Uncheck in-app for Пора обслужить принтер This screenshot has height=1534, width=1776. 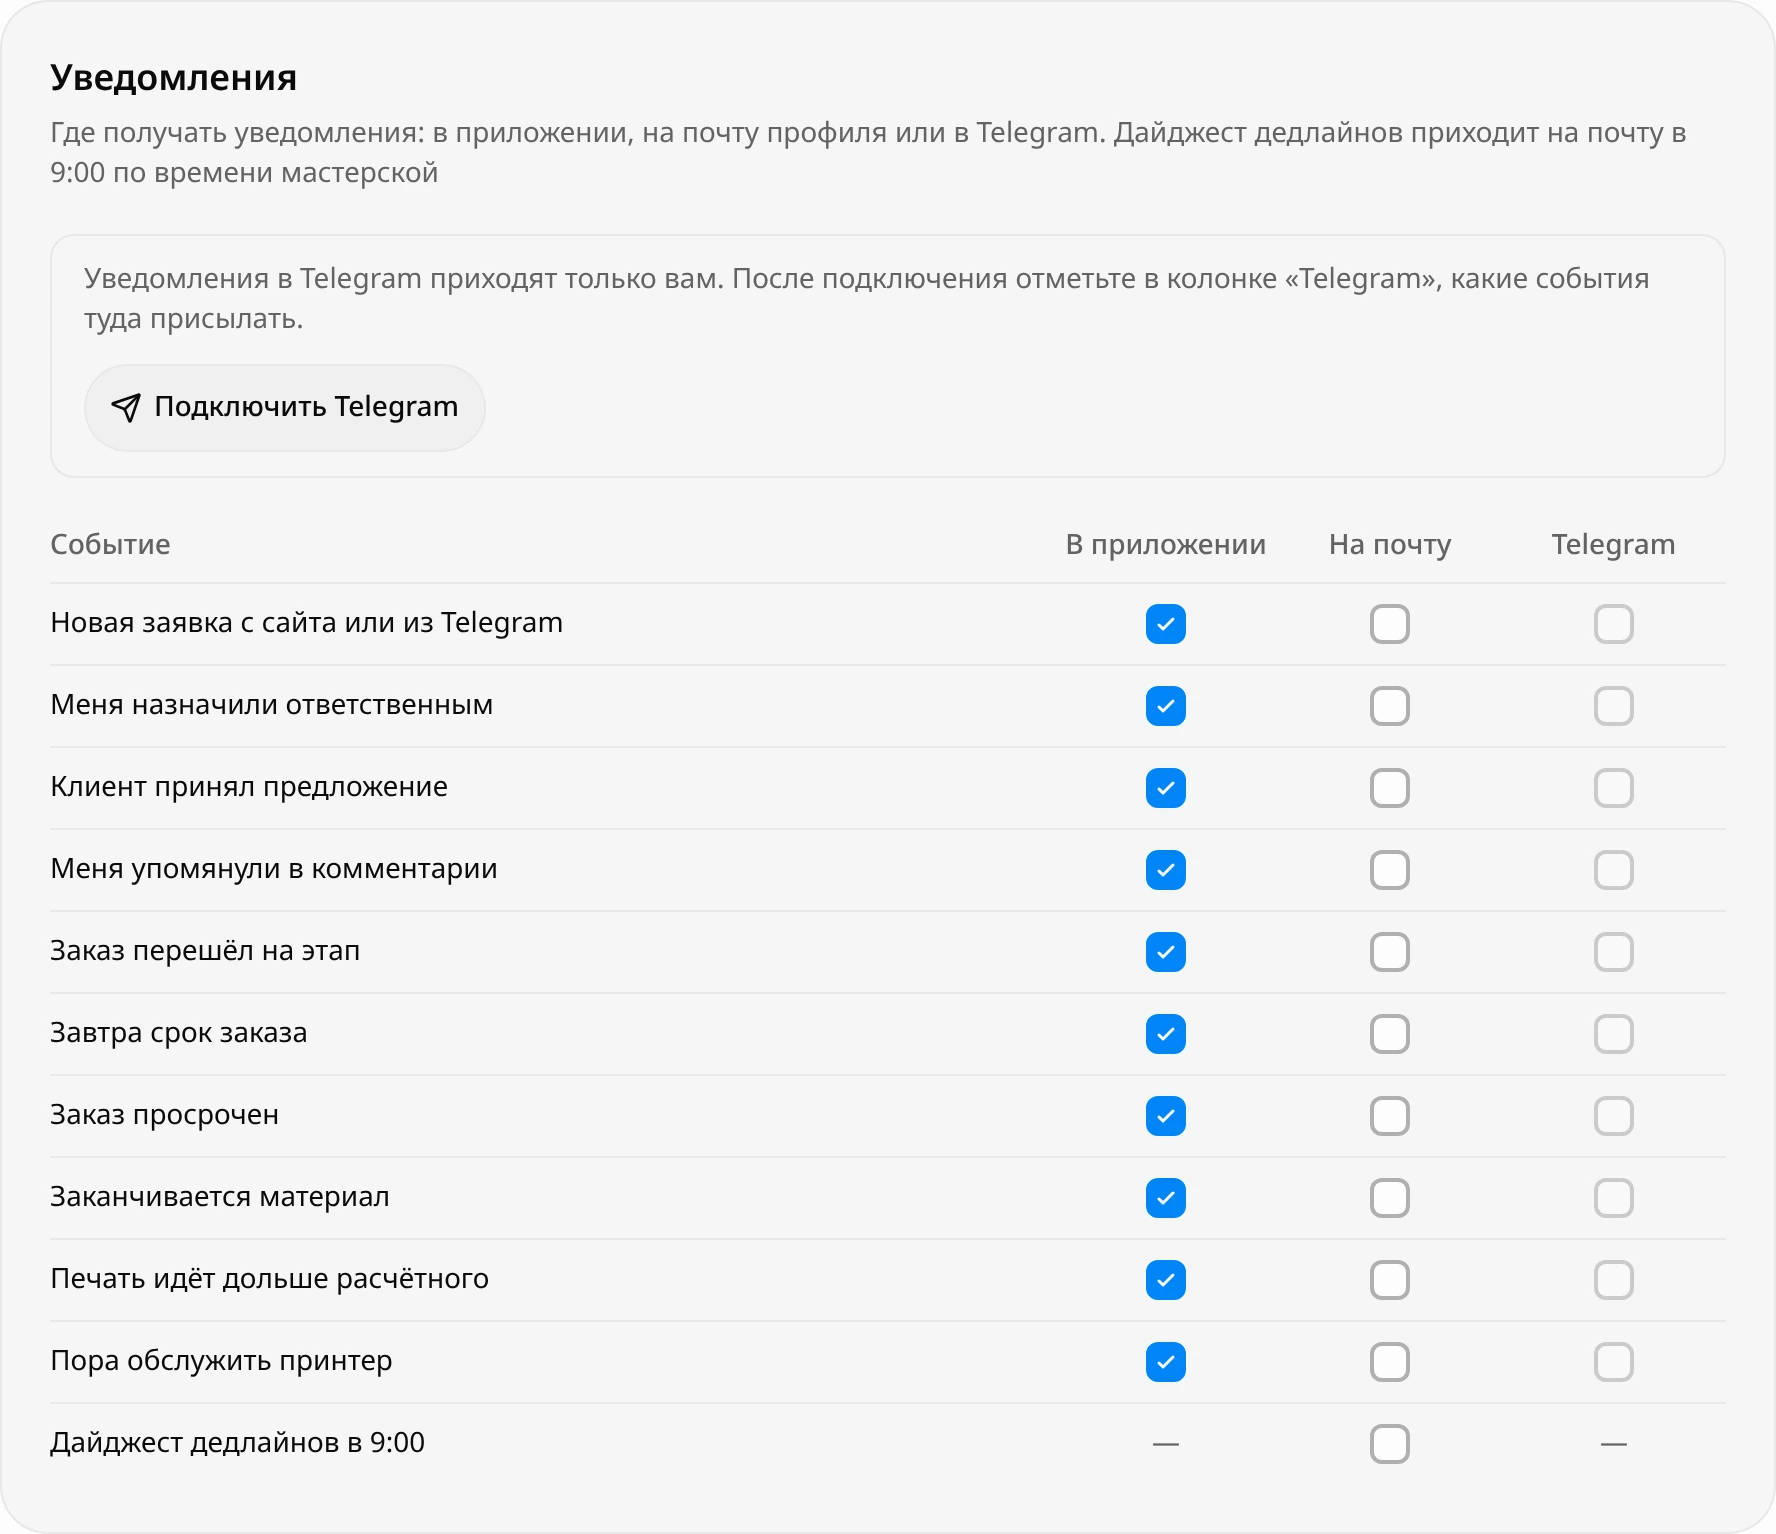[1166, 1362]
